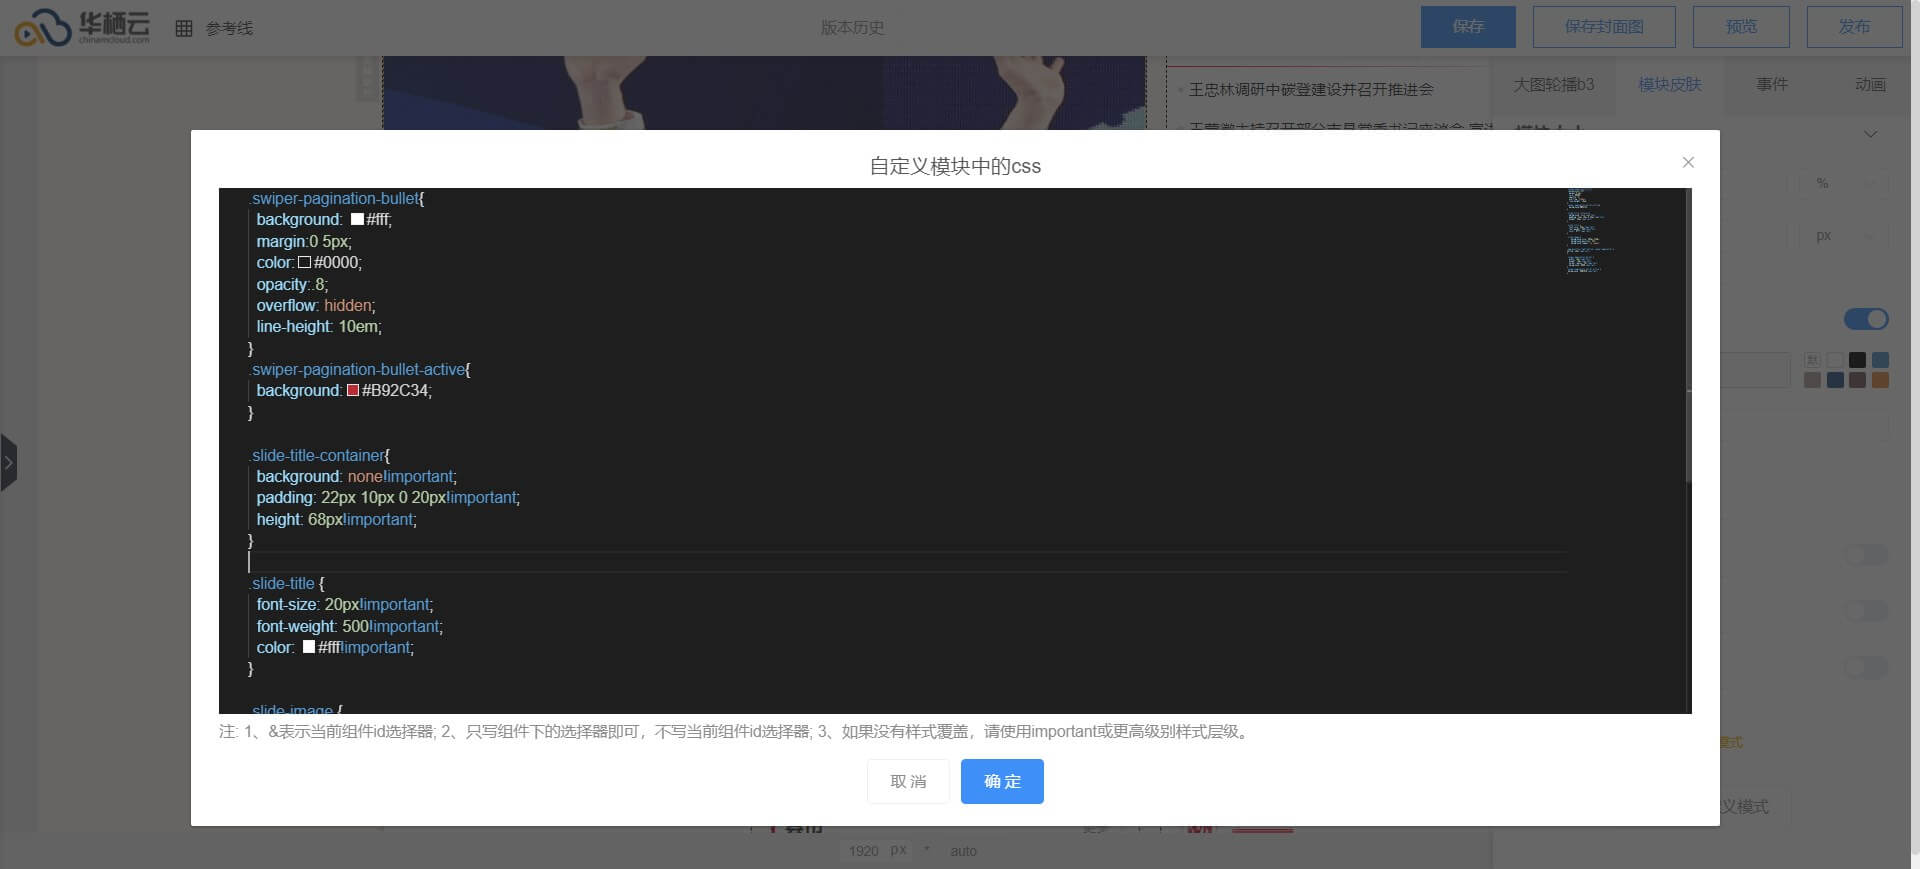The width and height of the screenshot is (1920, 869).
Task: Toggle the blue enabled switch in right panel
Action: 1865,319
